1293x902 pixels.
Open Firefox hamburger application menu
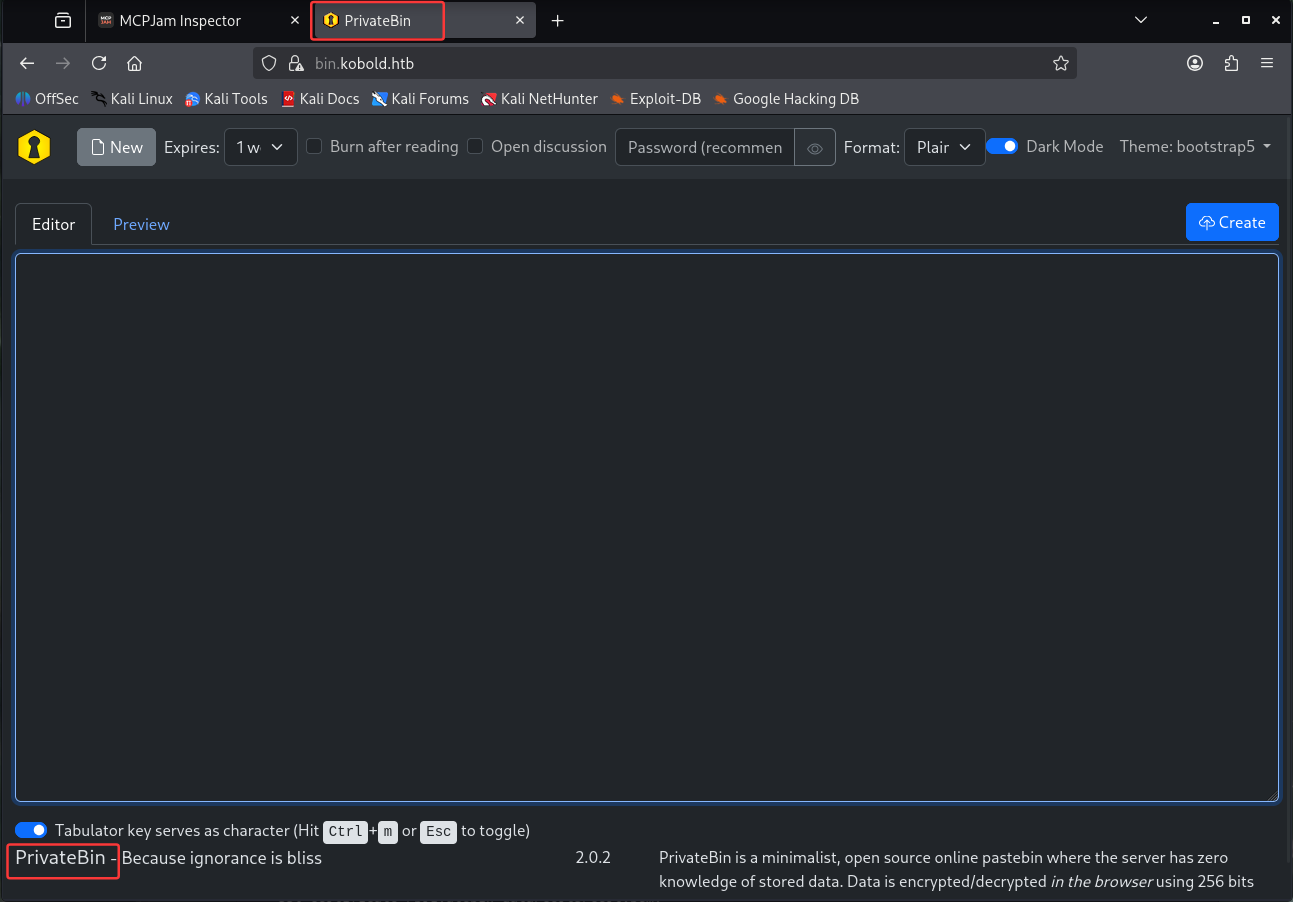[1267, 63]
